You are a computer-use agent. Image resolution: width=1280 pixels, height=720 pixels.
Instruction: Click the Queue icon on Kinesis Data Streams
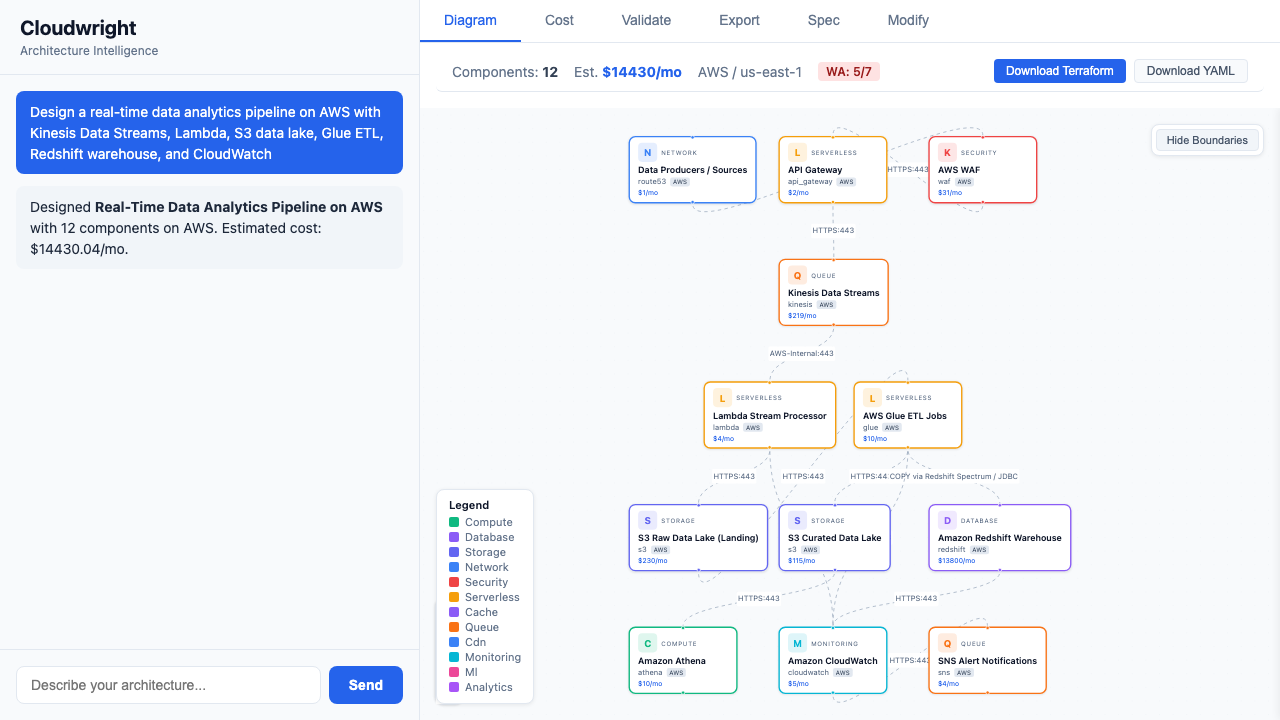coord(797,275)
